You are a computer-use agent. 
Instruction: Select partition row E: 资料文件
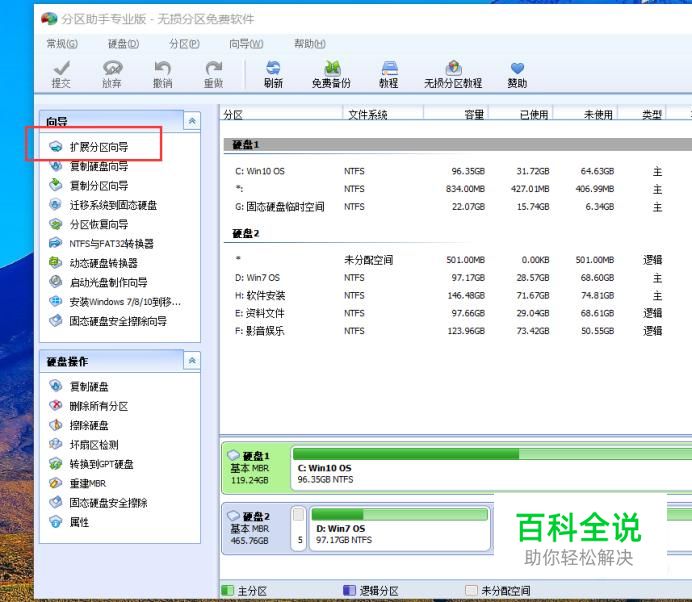point(458,313)
